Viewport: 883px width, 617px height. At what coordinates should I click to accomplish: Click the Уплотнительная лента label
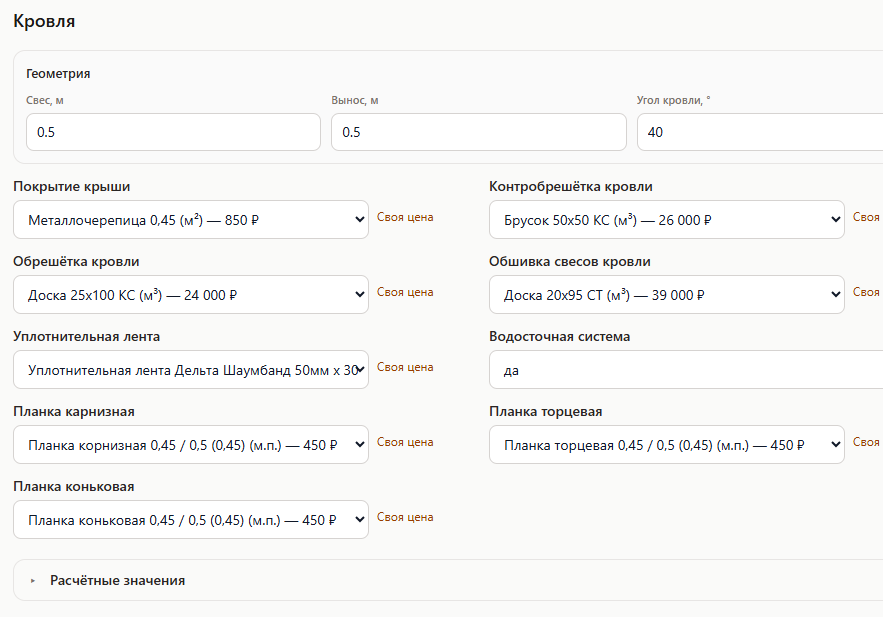pyautogui.click(x=87, y=337)
